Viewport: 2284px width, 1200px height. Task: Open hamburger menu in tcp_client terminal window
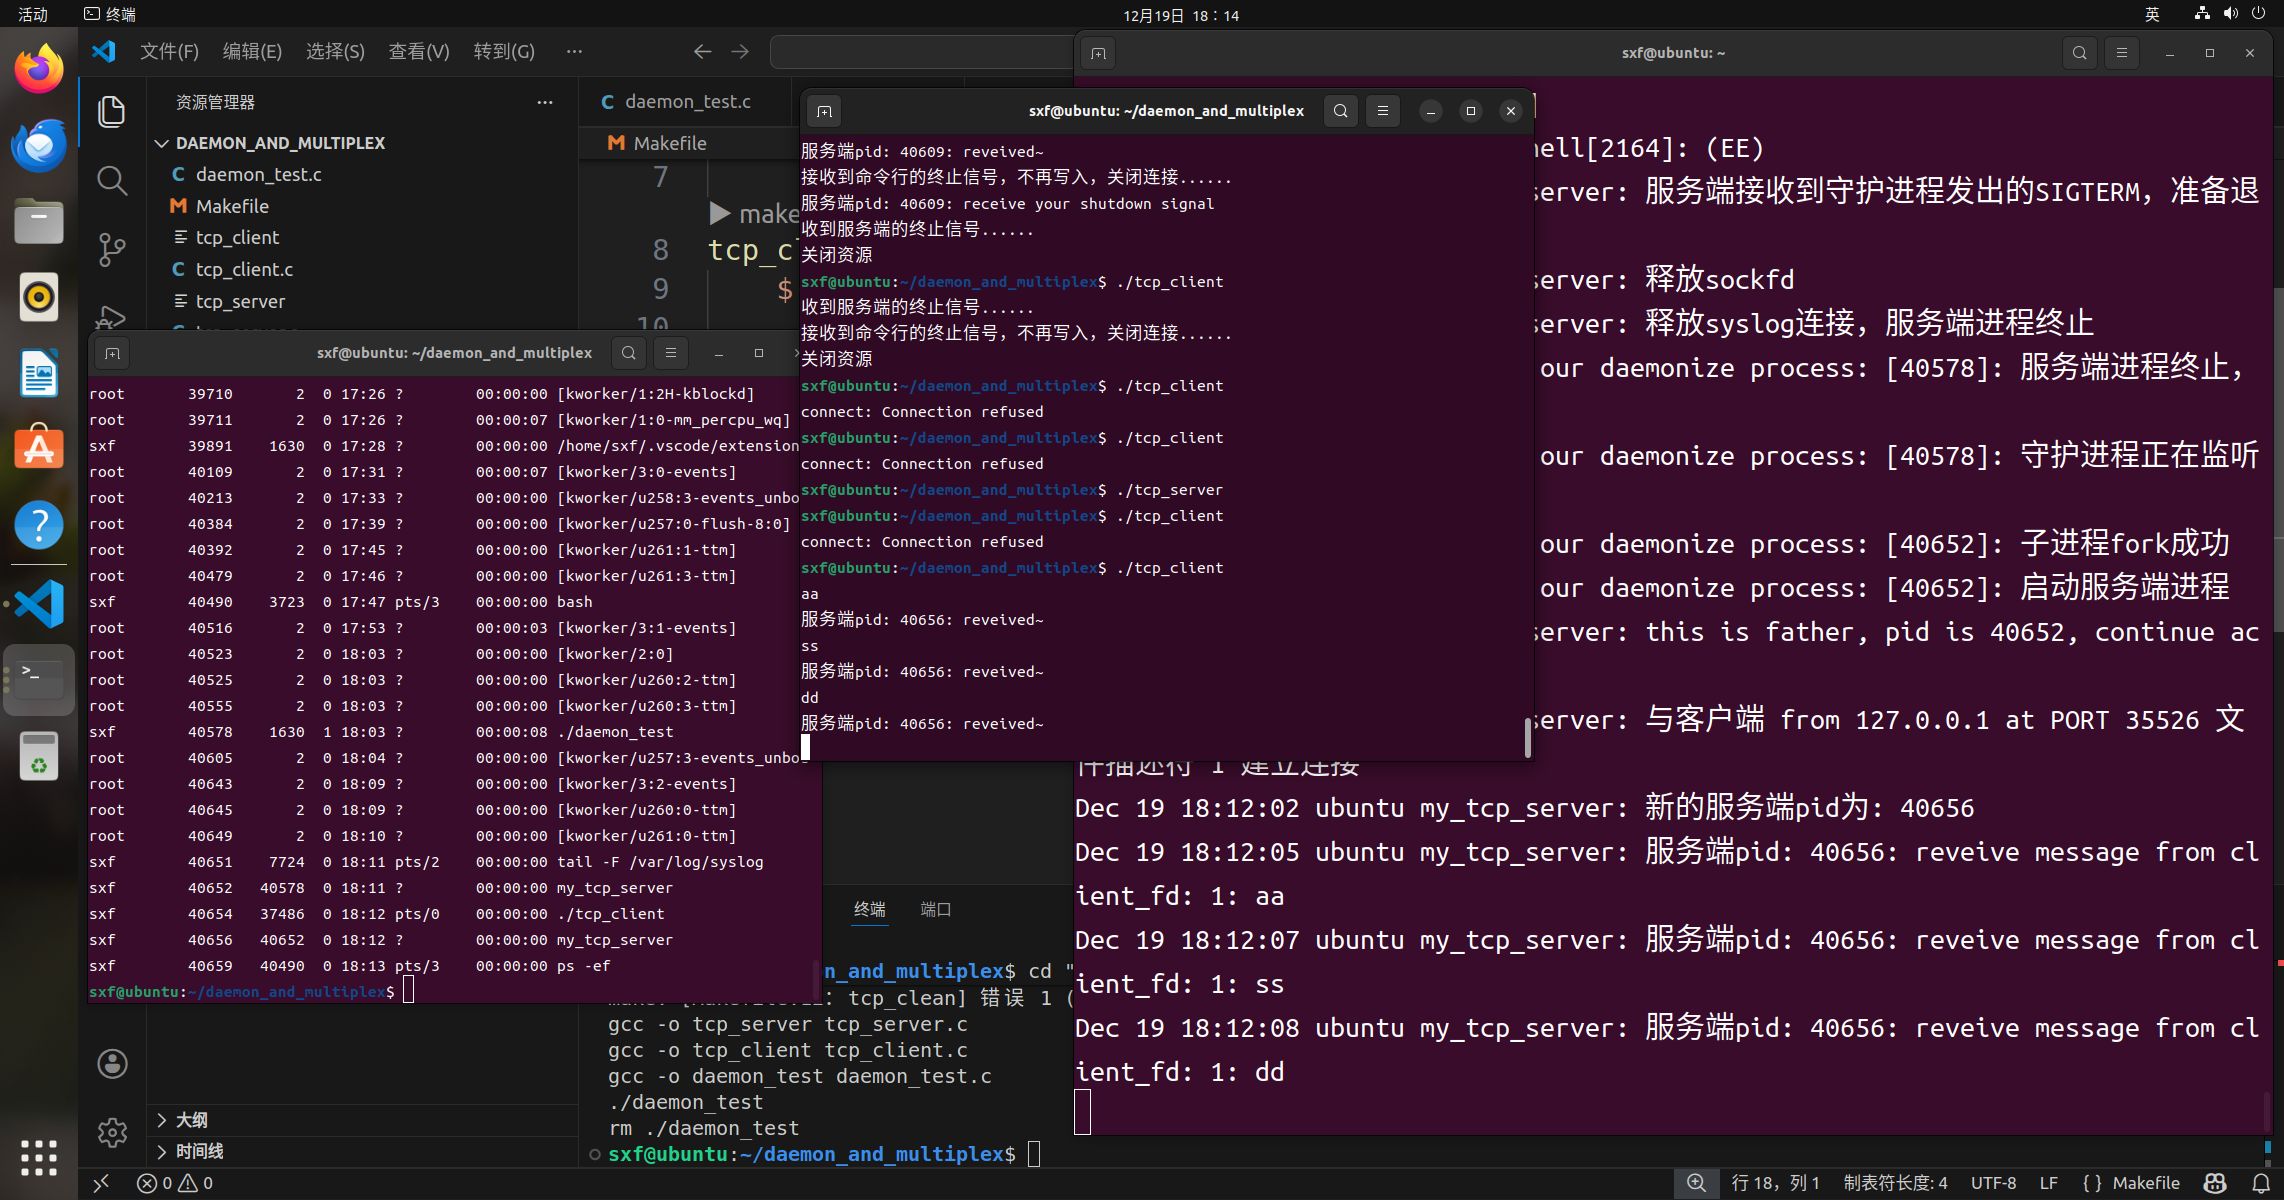tap(1383, 111)
